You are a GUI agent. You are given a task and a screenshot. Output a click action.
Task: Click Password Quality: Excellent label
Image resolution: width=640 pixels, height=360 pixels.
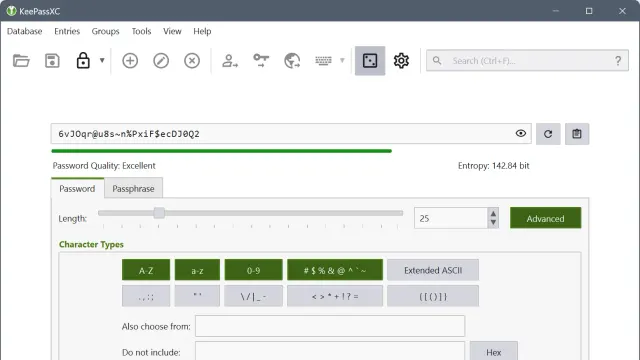pyautogui.click(x=104, y=166)
